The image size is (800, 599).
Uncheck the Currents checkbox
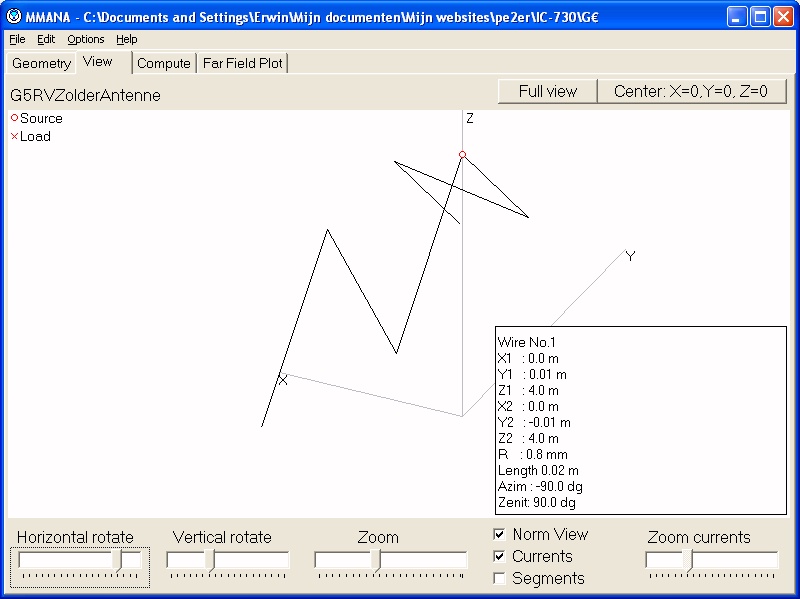[x=500, y=556]
